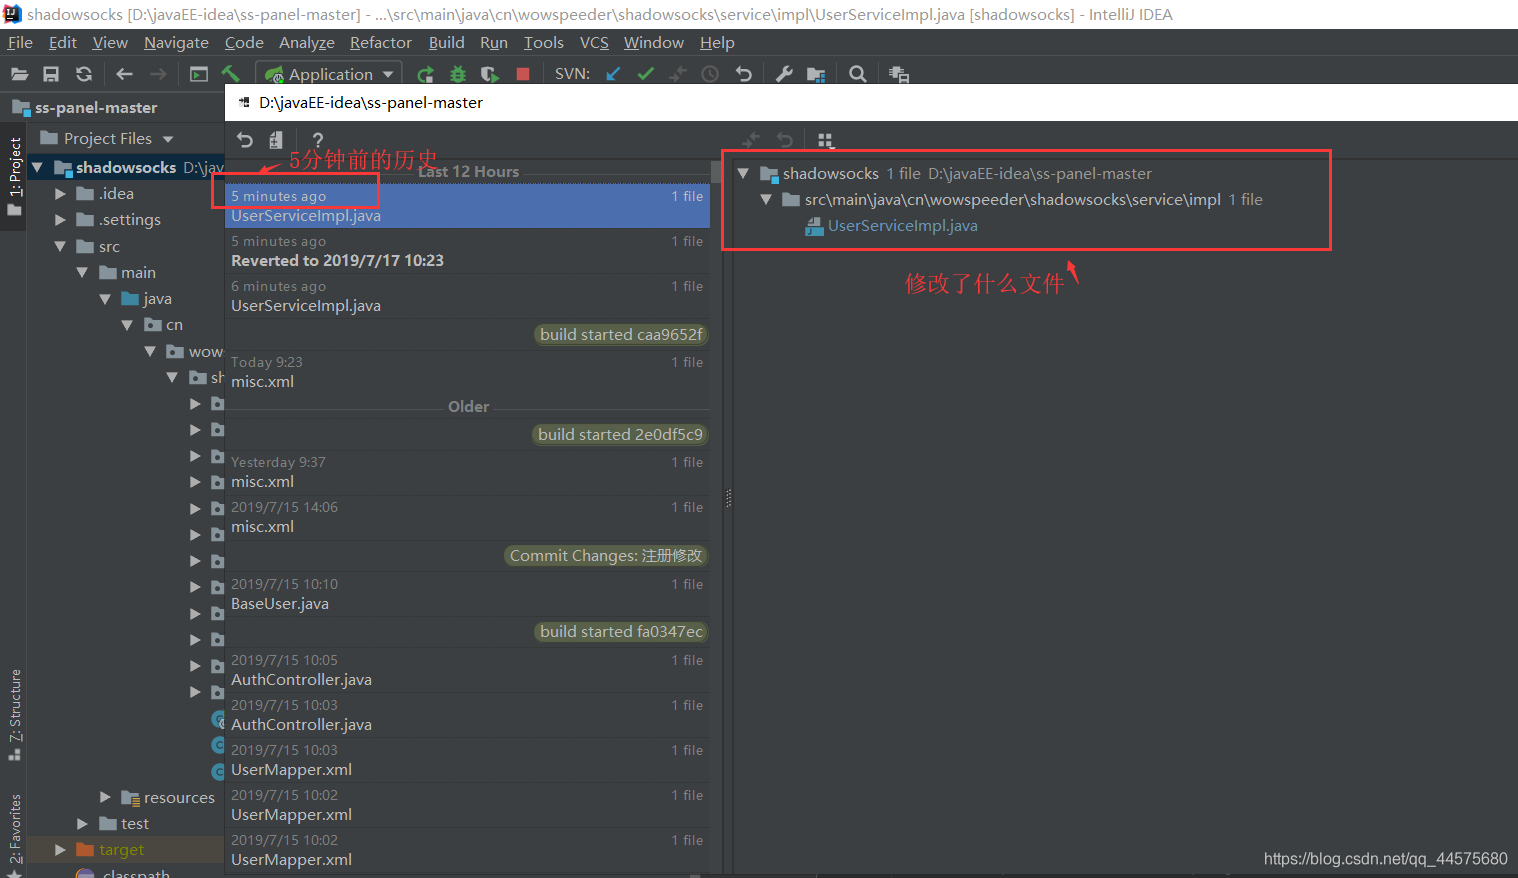This screenshot has width=1518, height=878.
Task: Open the Project Files view dropdown
Action: (x=107, y=138)
